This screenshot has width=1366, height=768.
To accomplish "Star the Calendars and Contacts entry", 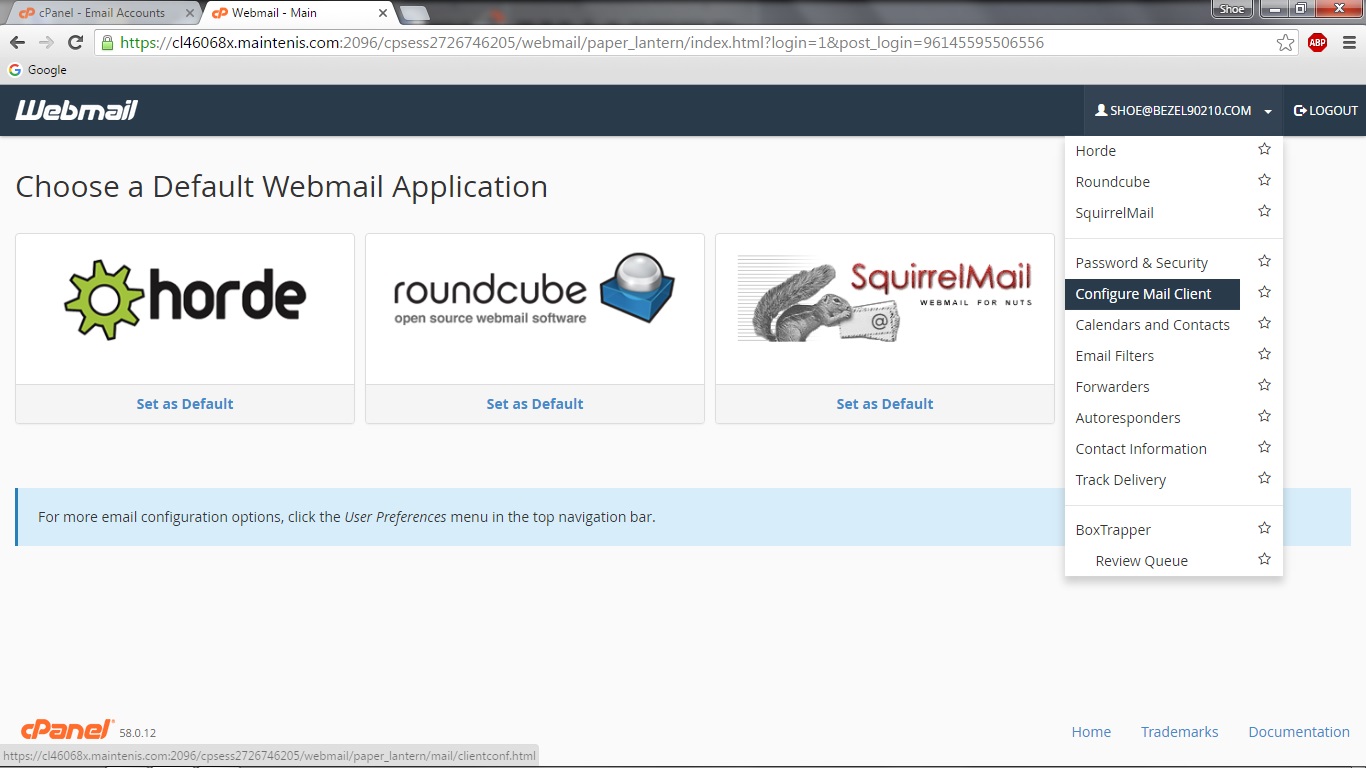I will pos(1264,323).
